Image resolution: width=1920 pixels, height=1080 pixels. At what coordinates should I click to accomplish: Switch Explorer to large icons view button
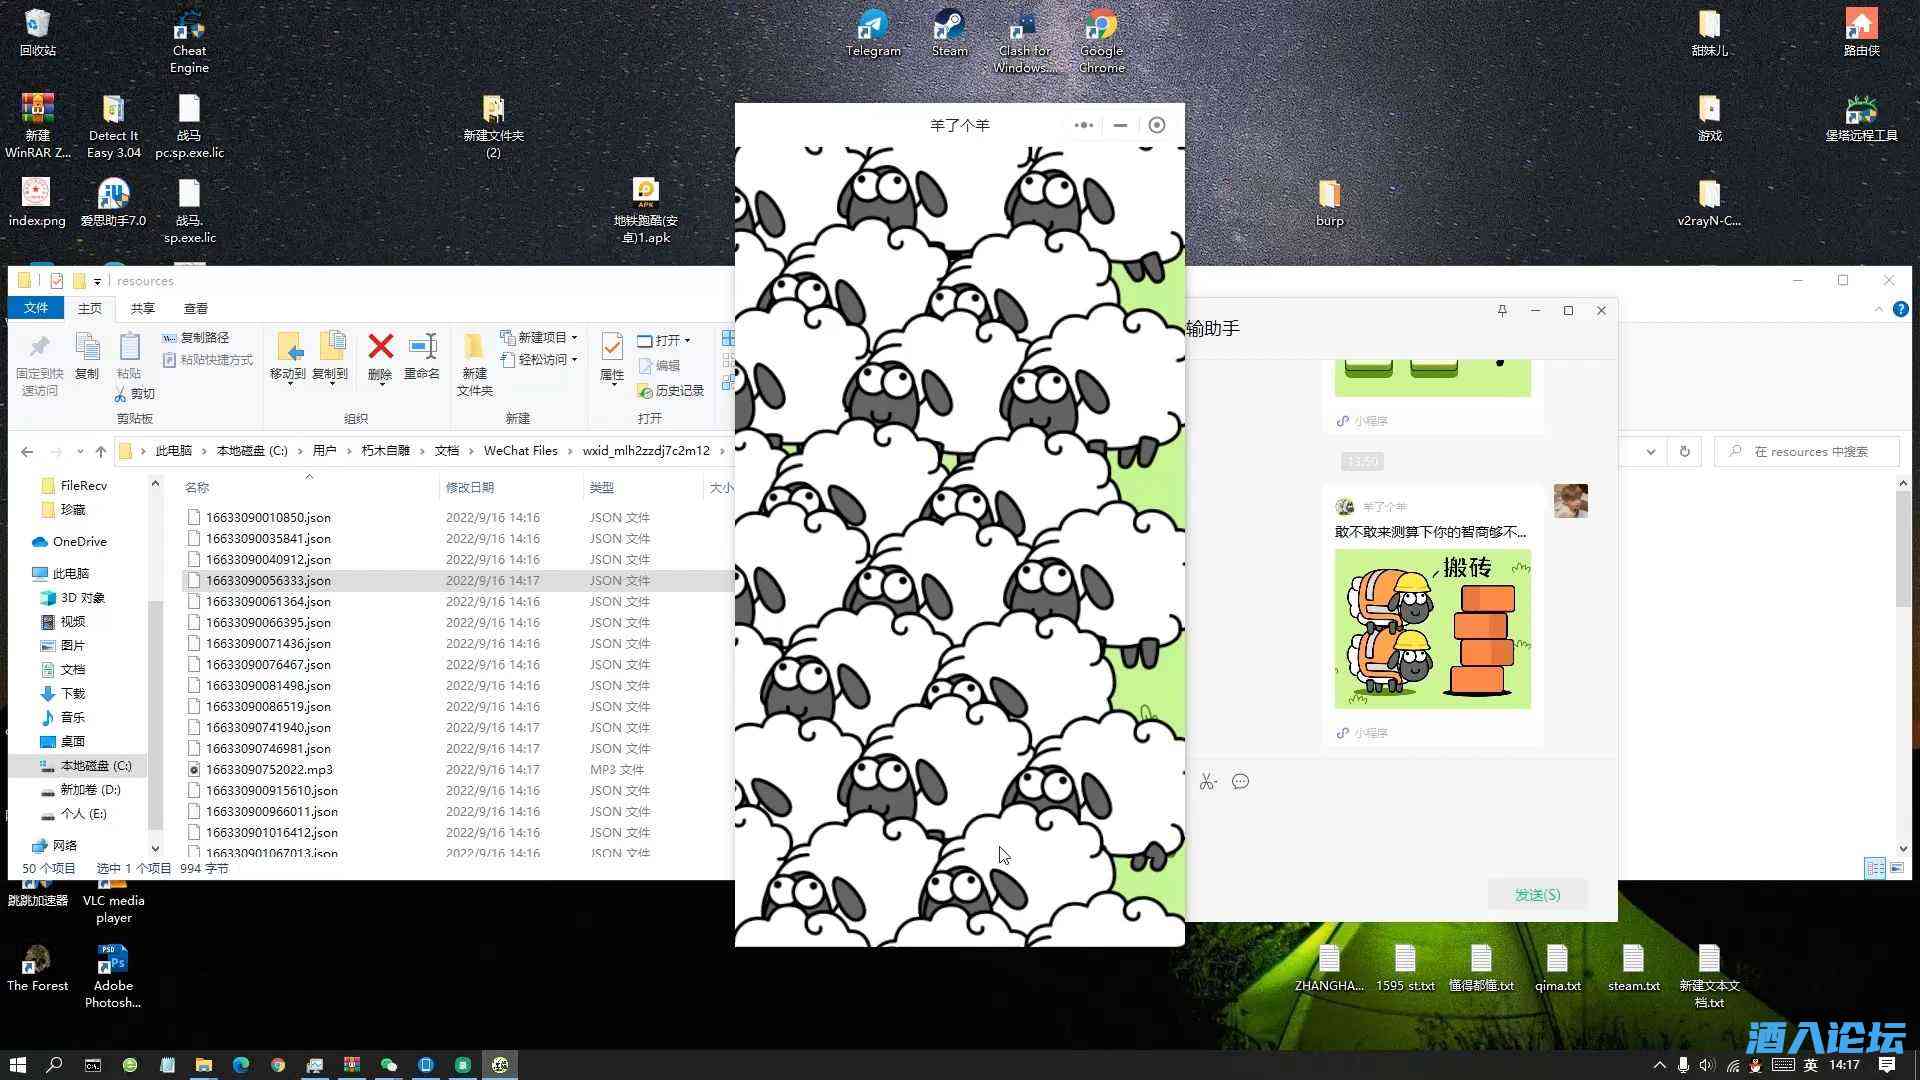pos(1897,868)
